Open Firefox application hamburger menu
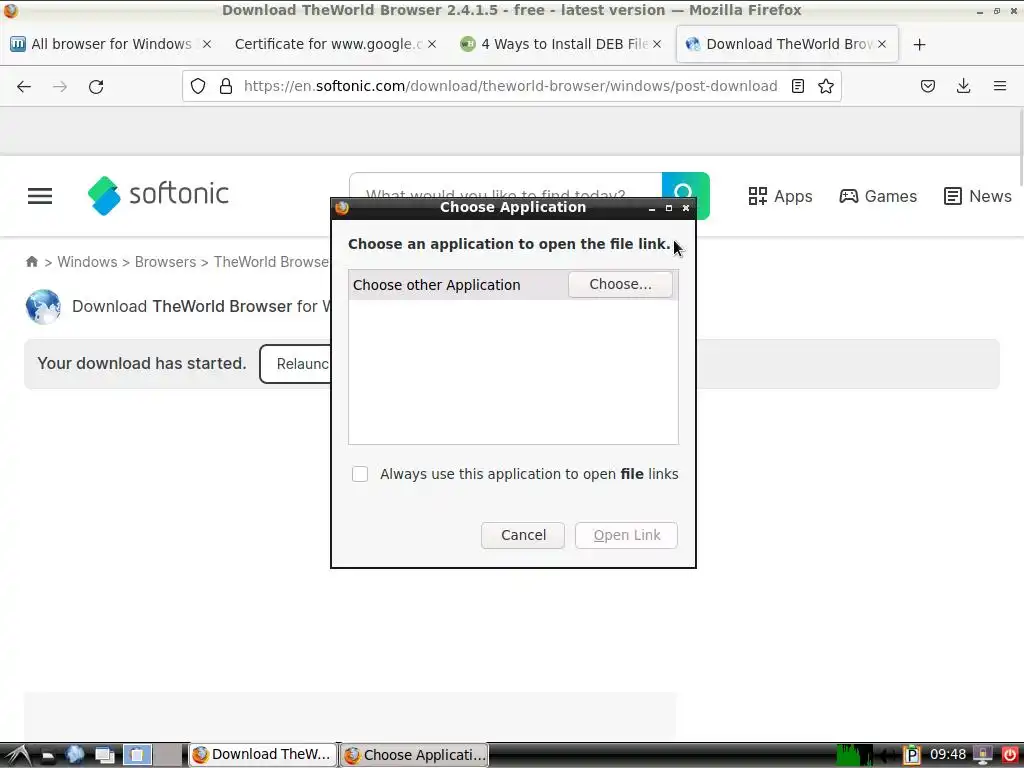Screen dimensions: 1024x768 pyautogui.click(x=1000, y=86)
